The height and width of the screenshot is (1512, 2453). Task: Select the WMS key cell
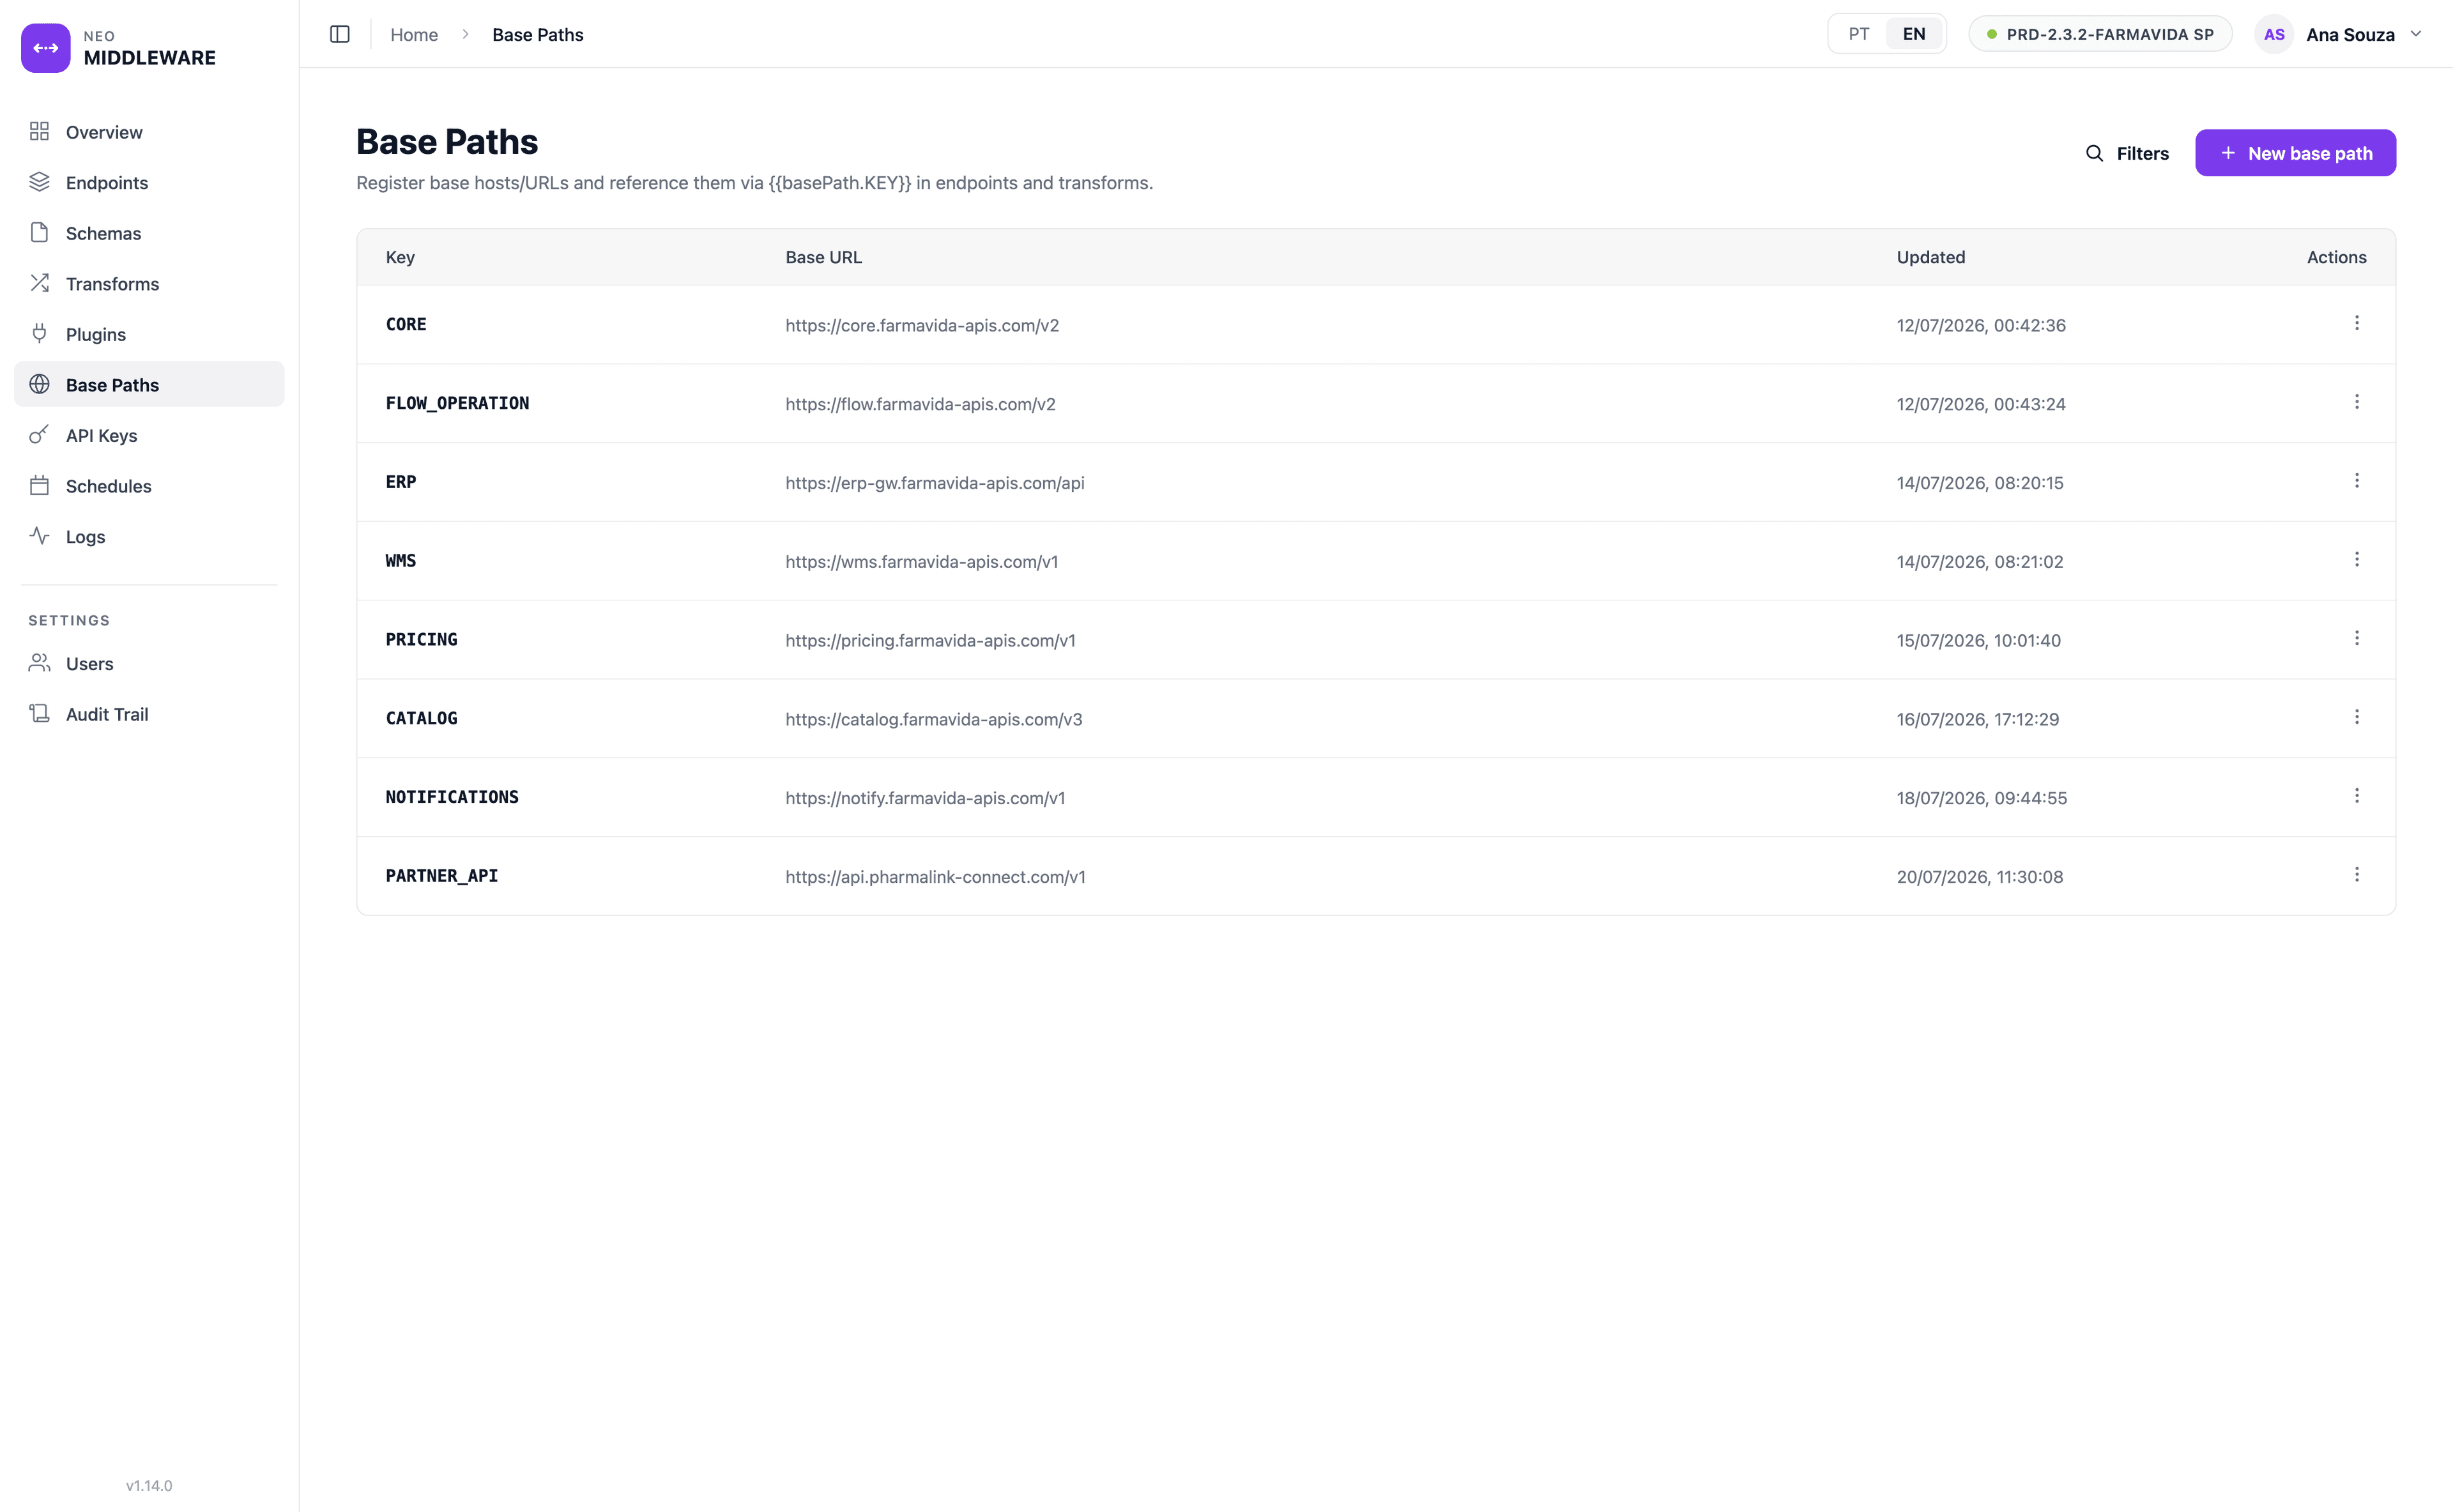(401, 561)
